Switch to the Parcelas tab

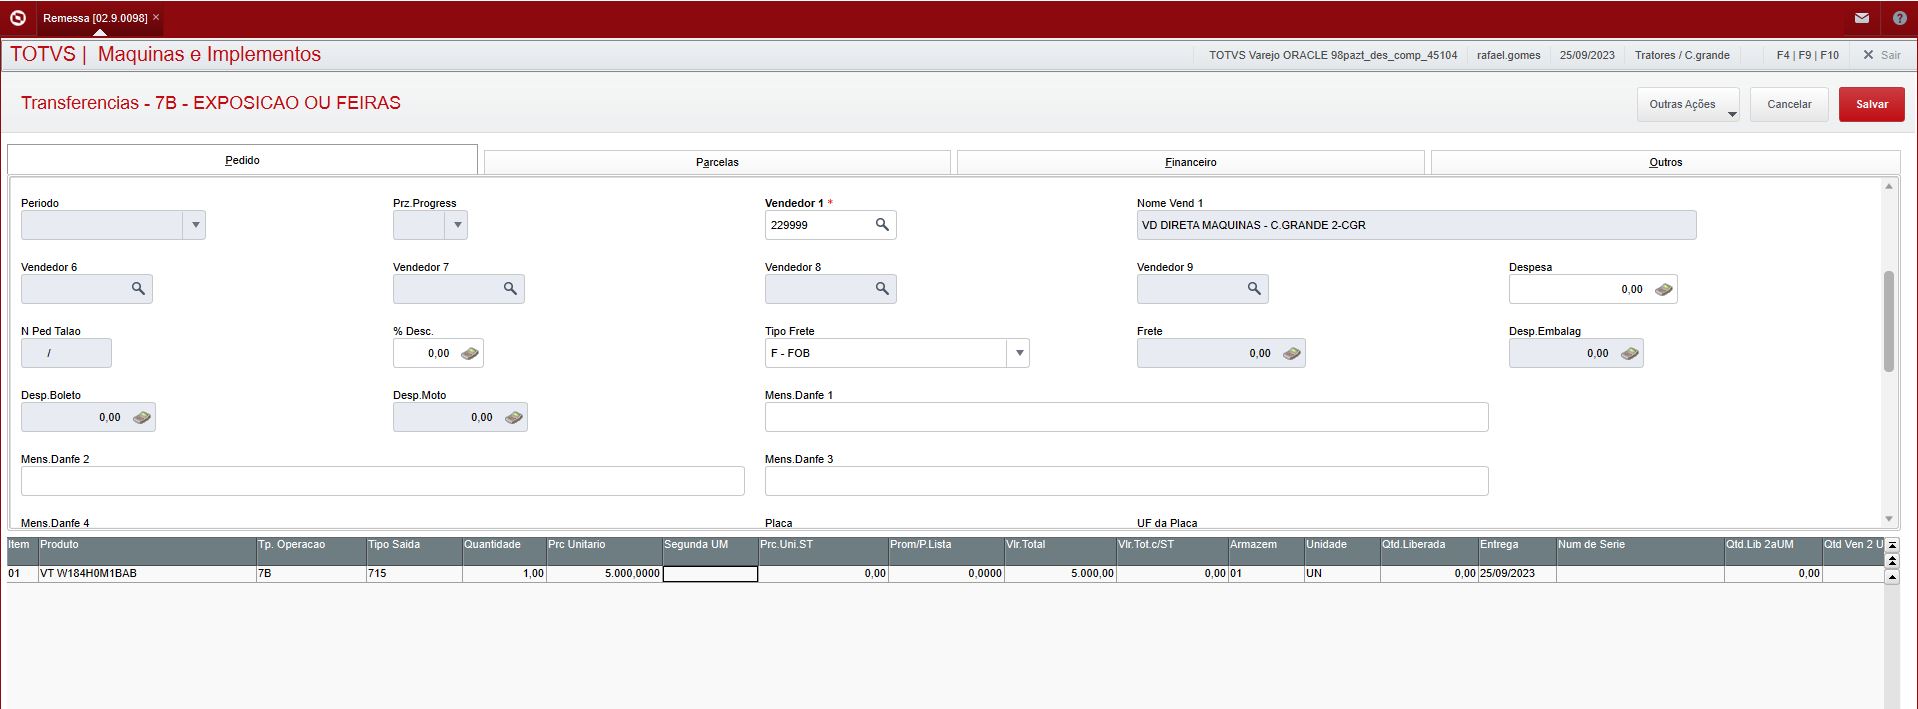[717, 162]
